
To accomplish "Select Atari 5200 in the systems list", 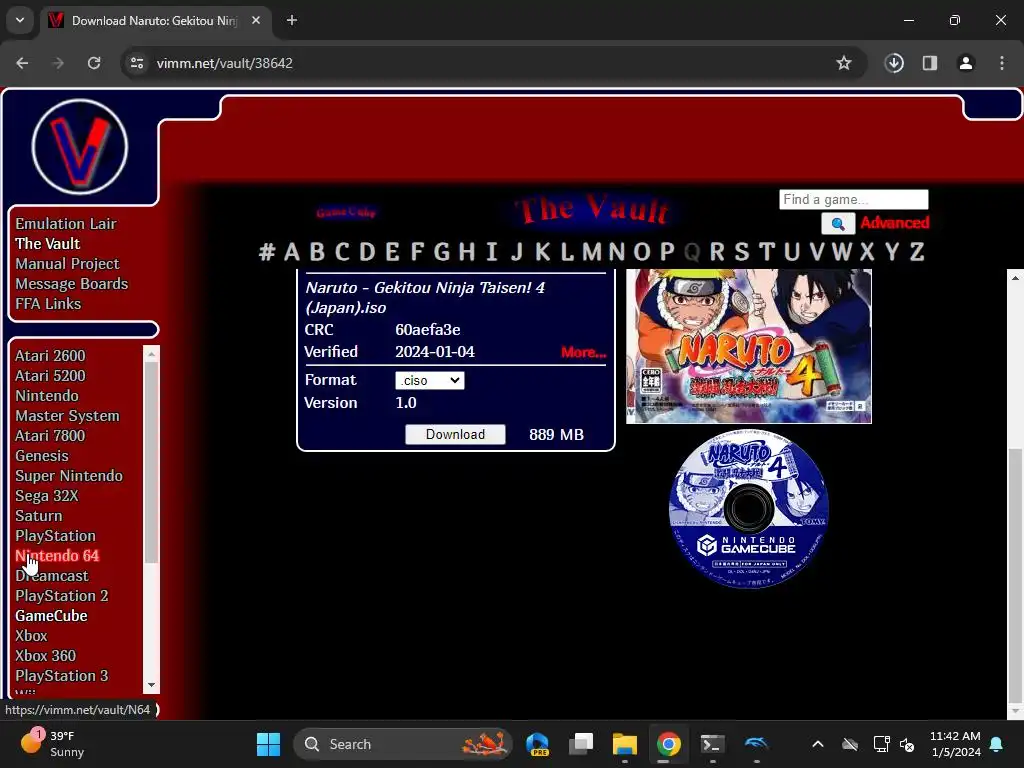I will coord(50,376).
